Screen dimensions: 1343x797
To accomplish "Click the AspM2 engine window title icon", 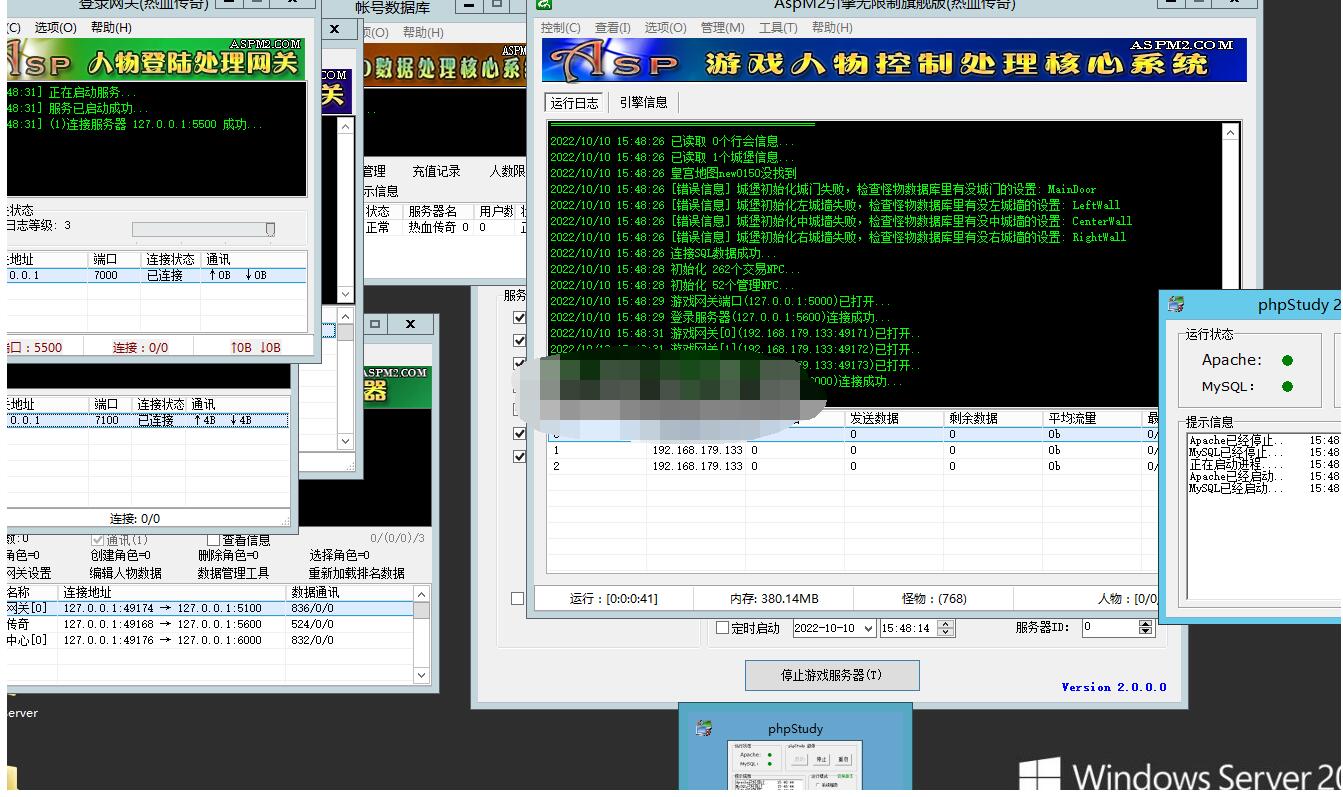I will (544, 4).
